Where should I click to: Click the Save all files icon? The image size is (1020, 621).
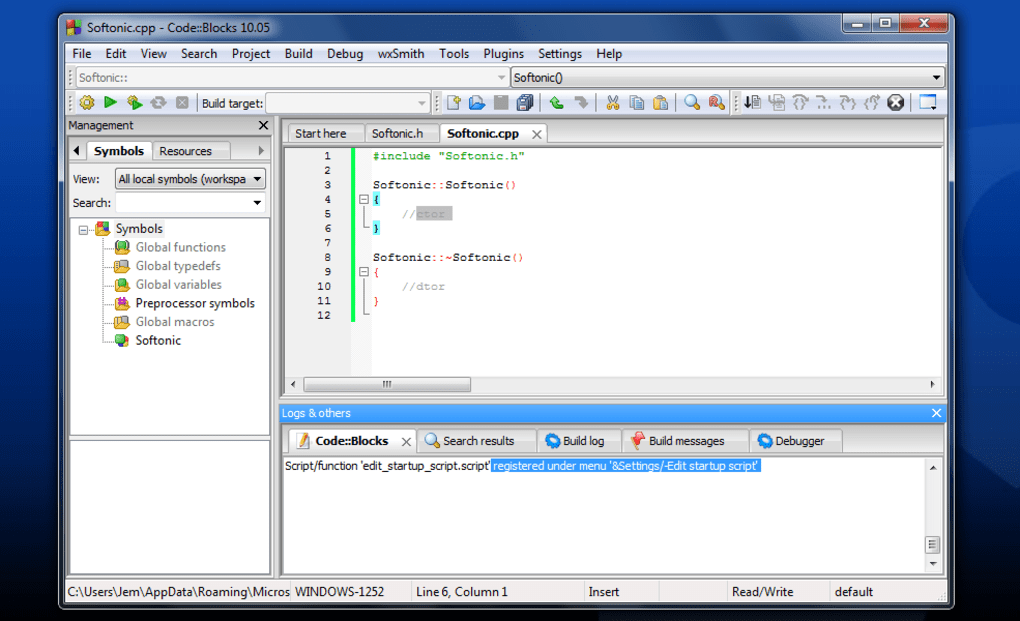(x=525, y=103)
